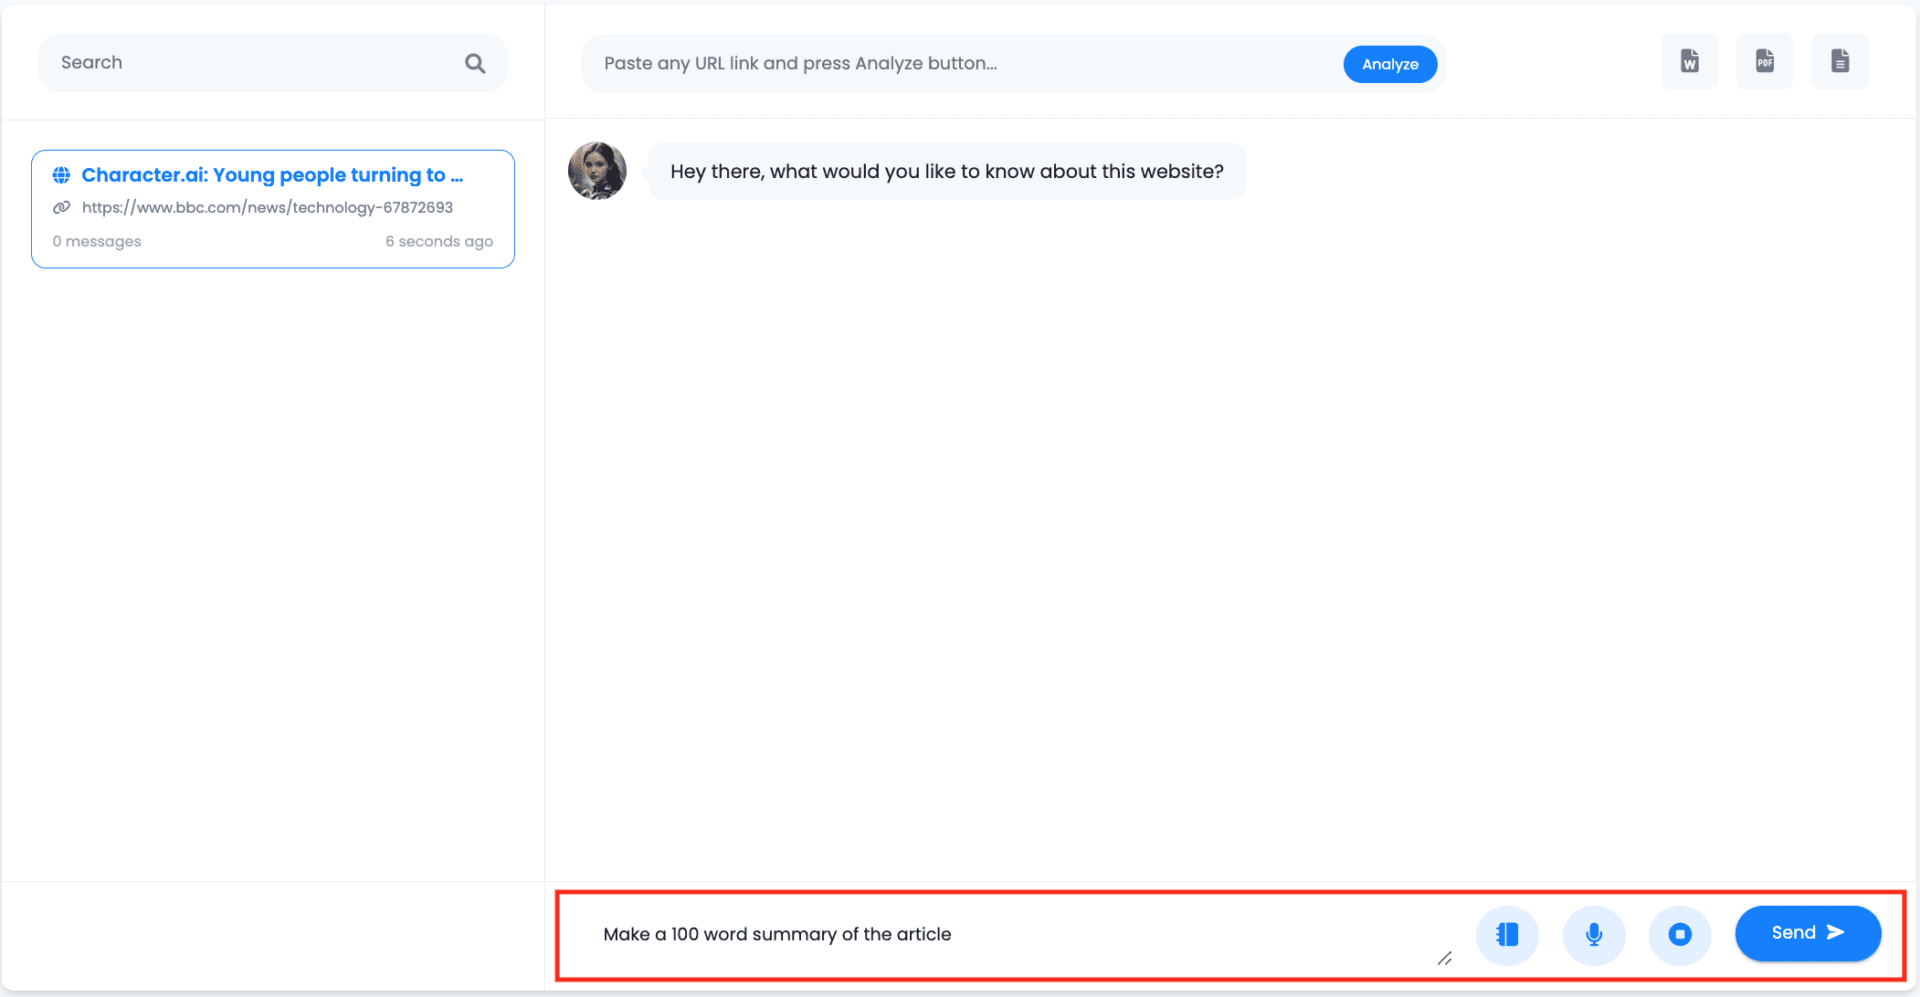The height and width of the screenshot is (997, 1920).
Task: Click the paste URL link input
Action: (960, 64)
